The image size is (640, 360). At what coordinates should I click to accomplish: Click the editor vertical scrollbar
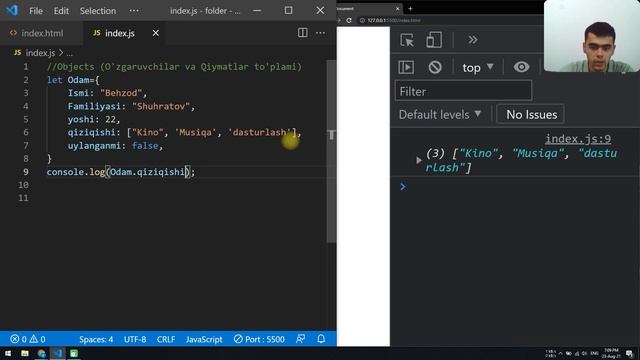(331, 151)
